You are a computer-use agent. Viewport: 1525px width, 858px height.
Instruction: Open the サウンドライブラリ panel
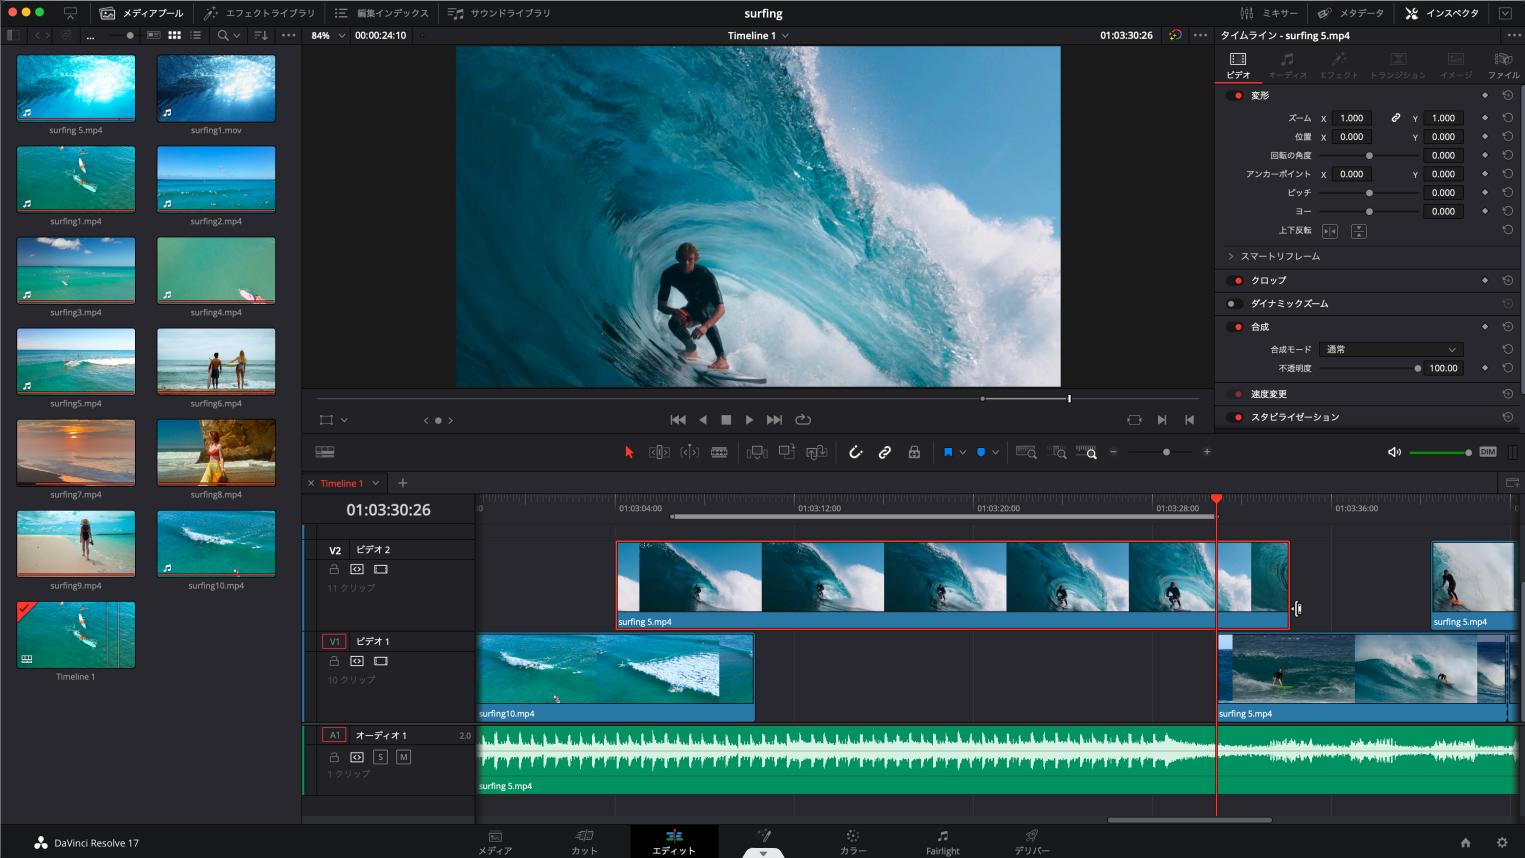[499, 13]
